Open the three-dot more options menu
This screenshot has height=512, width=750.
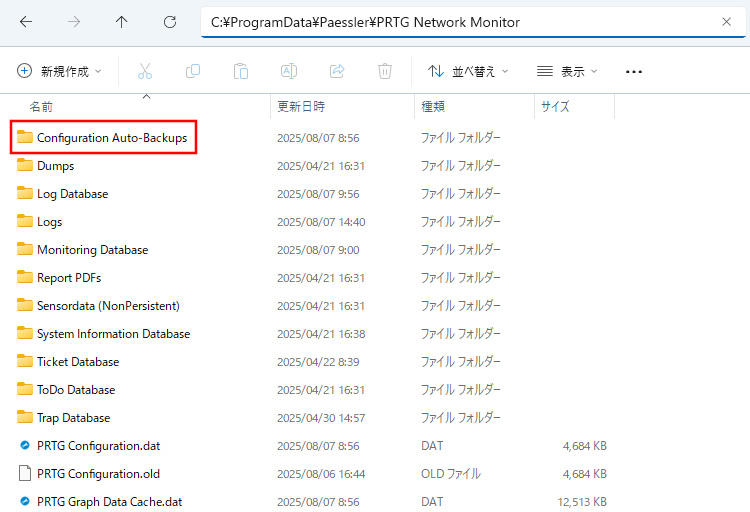634,72
